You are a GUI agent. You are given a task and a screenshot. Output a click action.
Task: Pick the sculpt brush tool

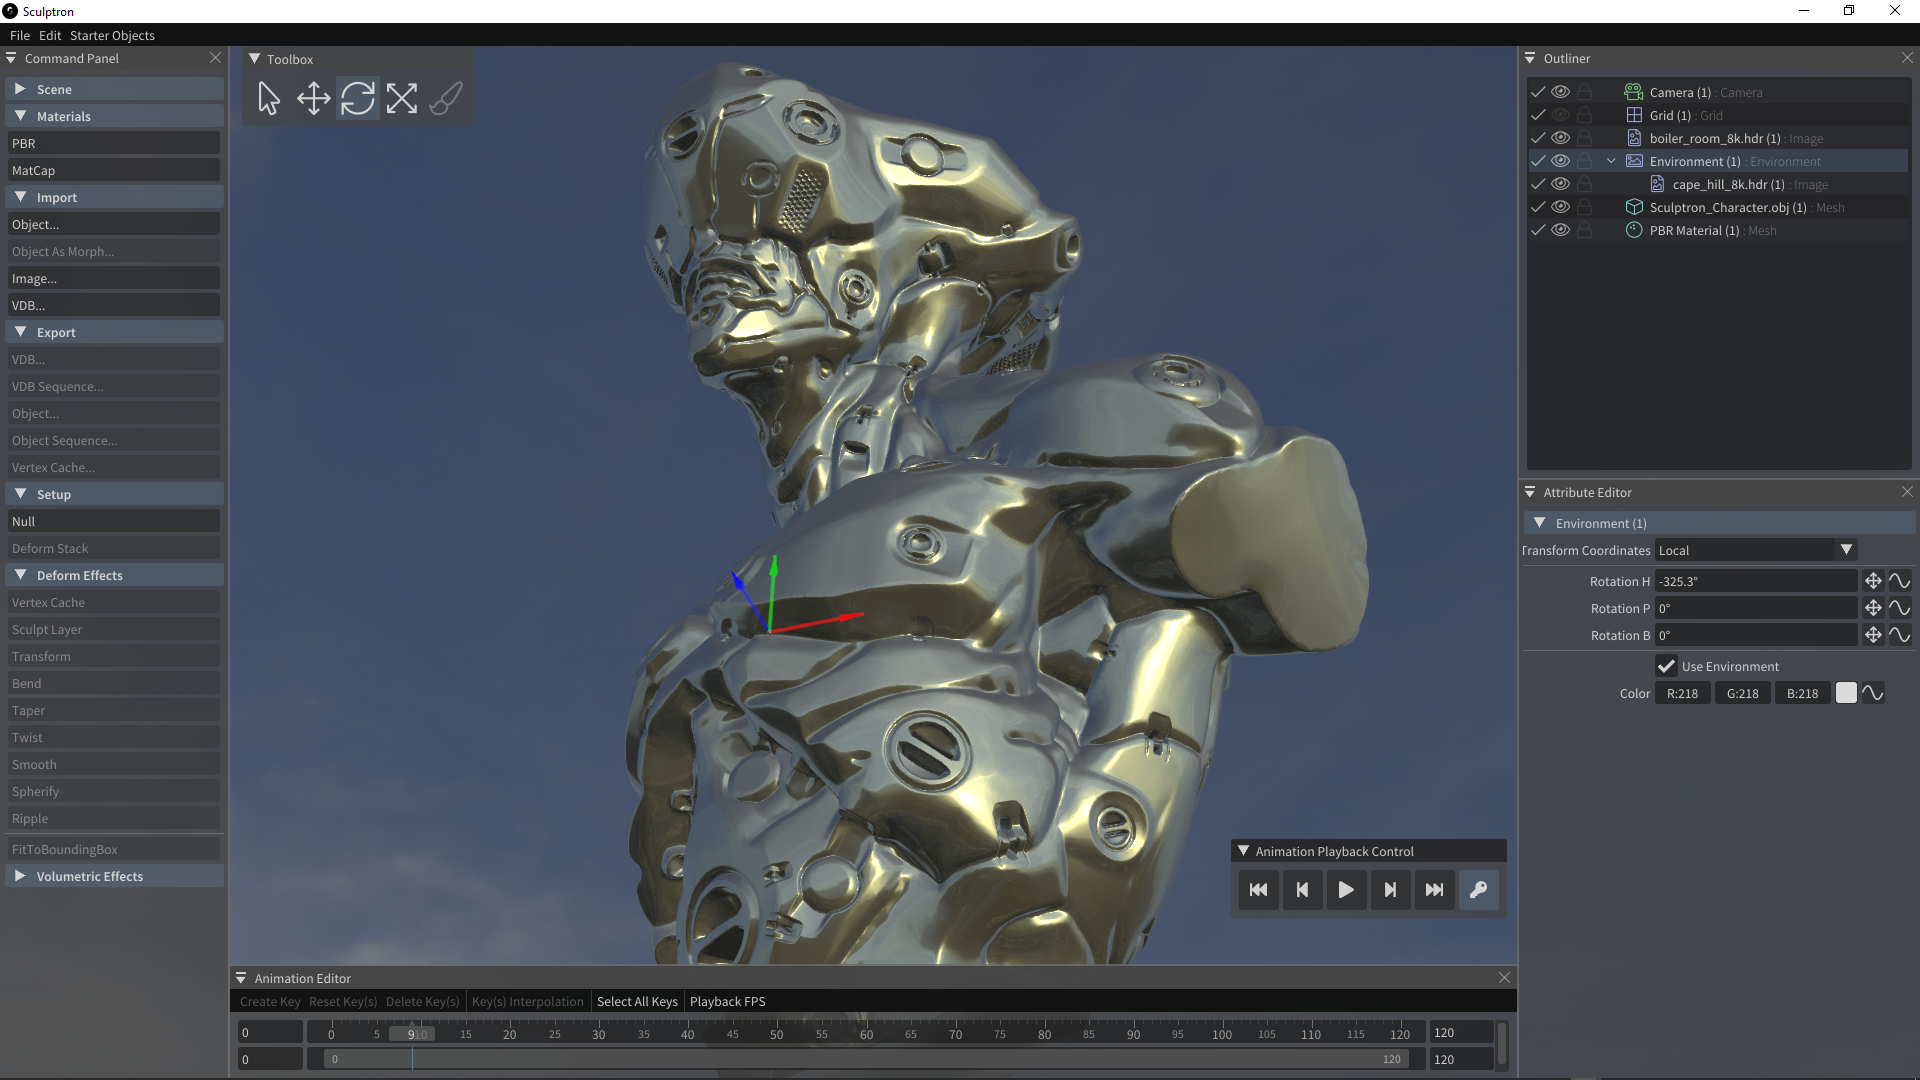(446, 98)
